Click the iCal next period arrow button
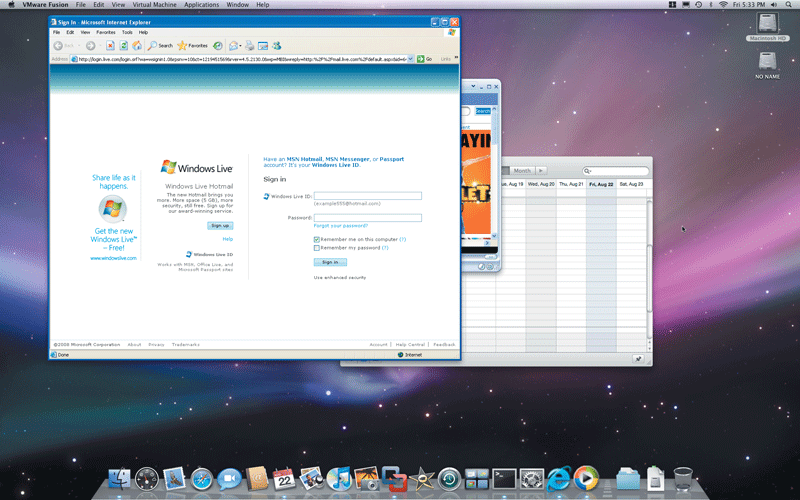 pos(541,170)
